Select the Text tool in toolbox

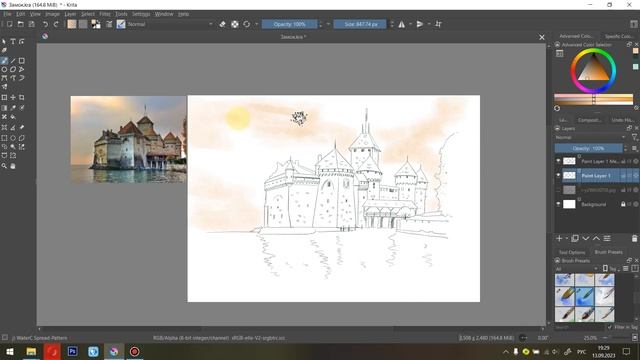point(13,41)
